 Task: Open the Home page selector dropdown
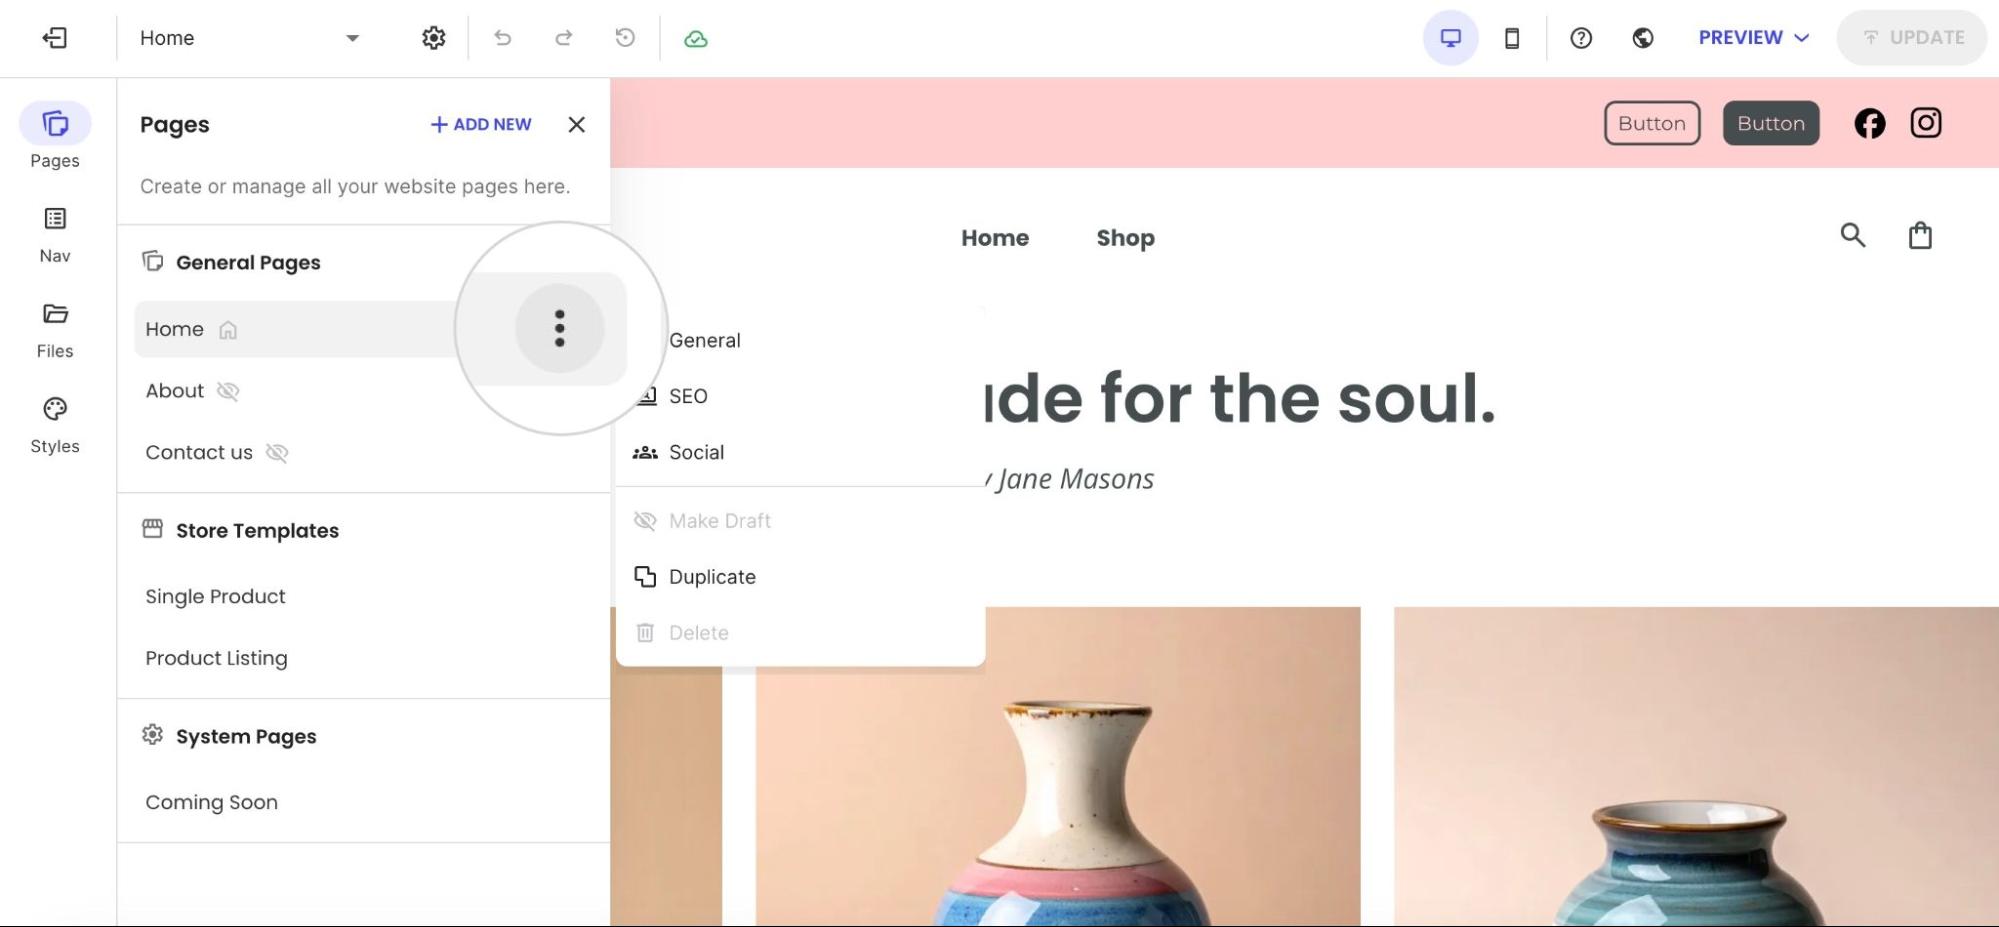pos(250,38)
